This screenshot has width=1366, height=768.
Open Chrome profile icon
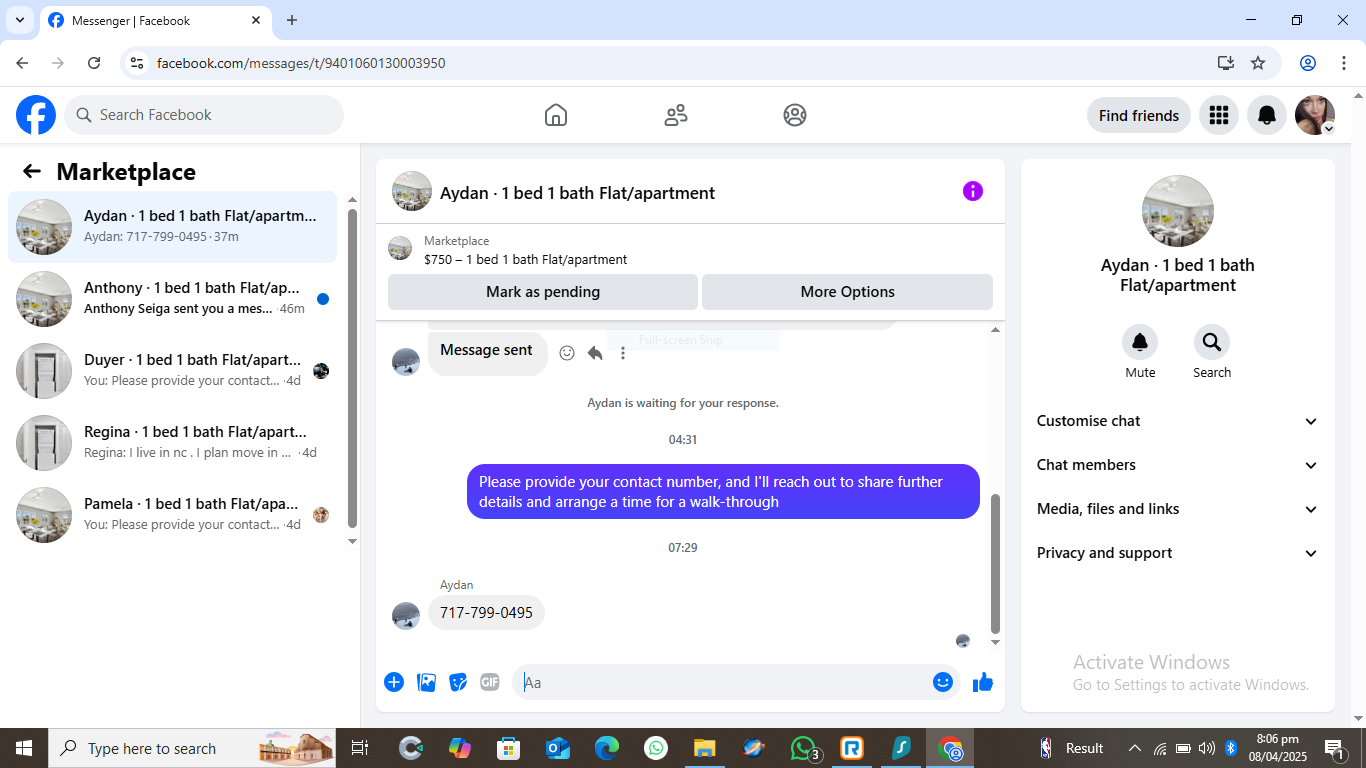1308,63
